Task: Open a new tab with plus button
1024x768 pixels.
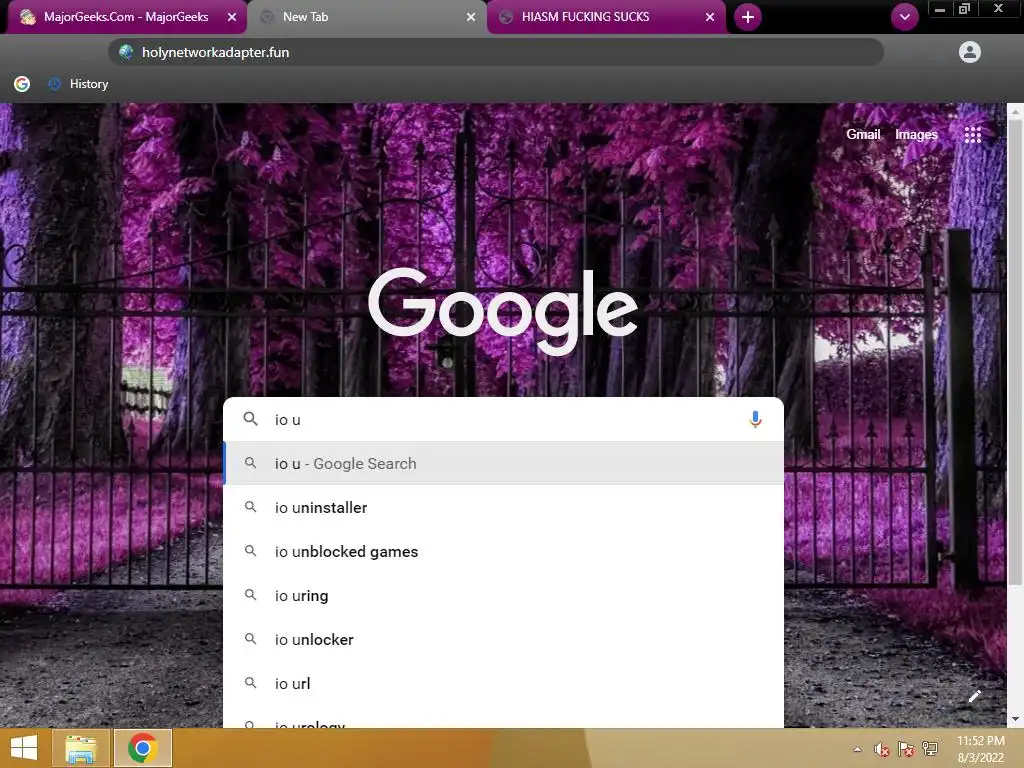Action: pyautogui.click(x=748, y=17)
